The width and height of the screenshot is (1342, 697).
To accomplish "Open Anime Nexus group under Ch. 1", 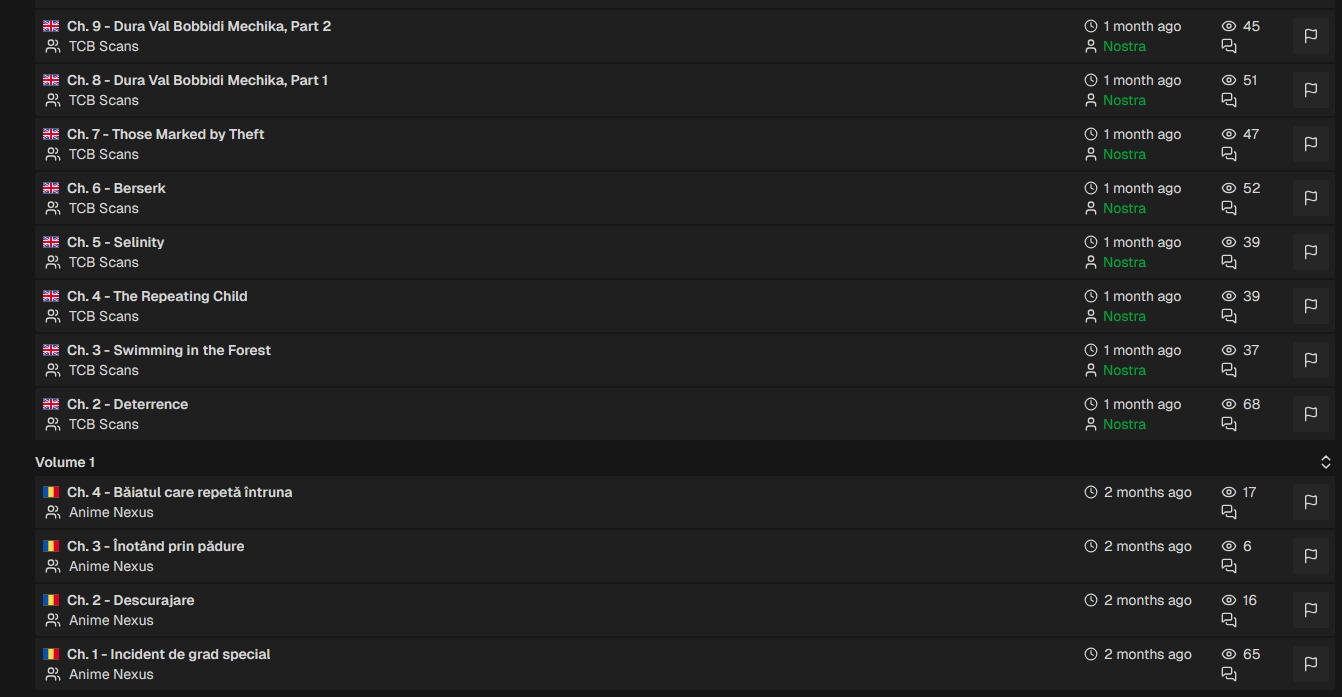I will tap(111, 674).
